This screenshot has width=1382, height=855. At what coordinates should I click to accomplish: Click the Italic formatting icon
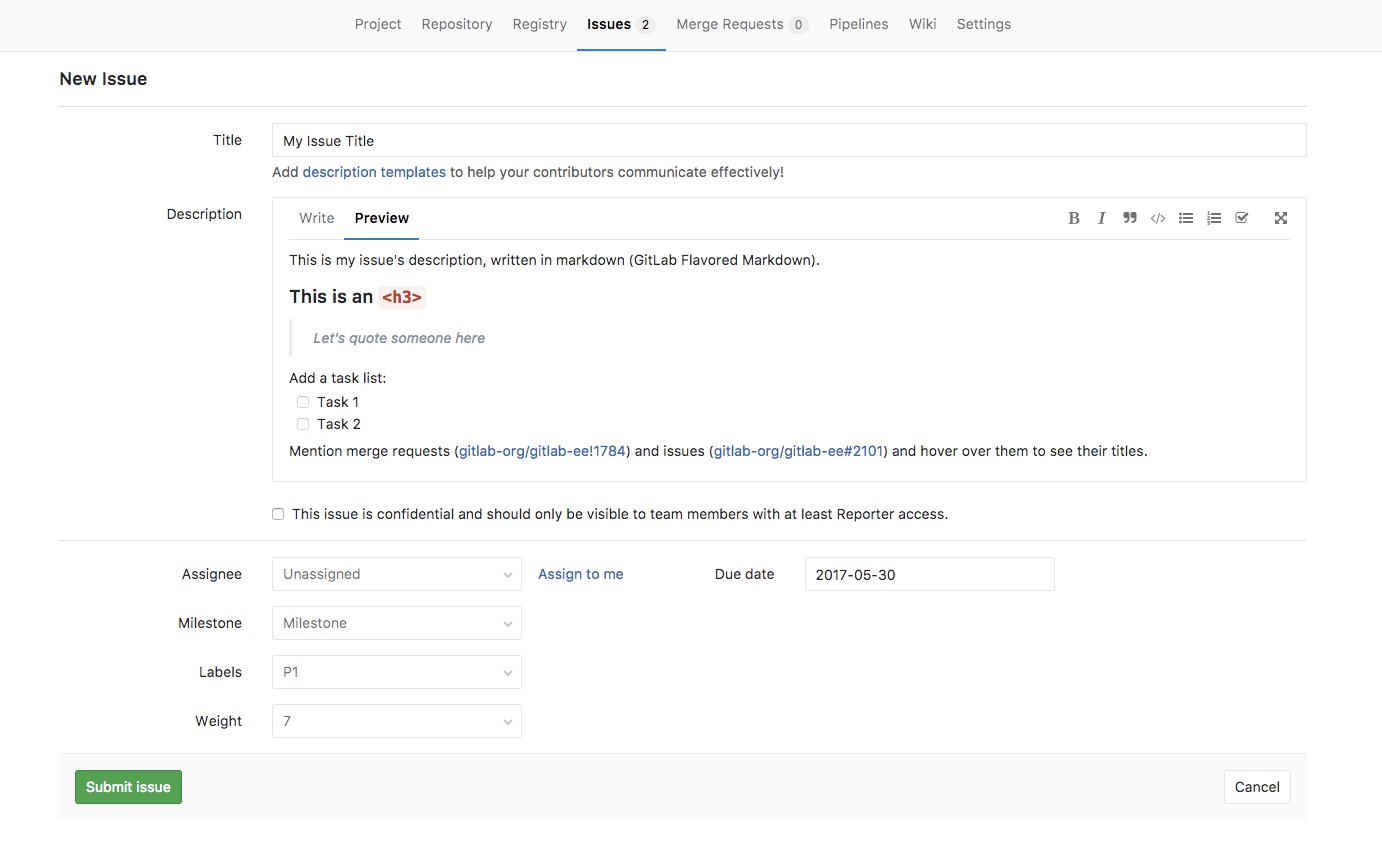click(x=1102, y=218)
